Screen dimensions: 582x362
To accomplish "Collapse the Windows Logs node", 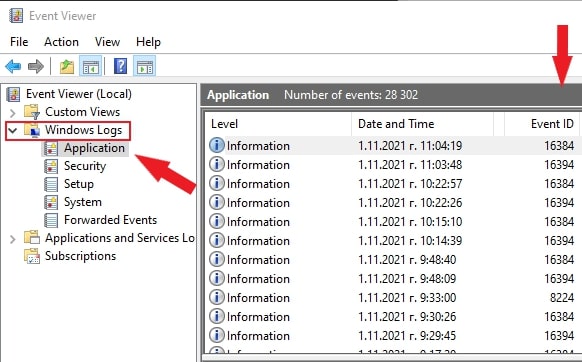I will [x=13, y=130].
